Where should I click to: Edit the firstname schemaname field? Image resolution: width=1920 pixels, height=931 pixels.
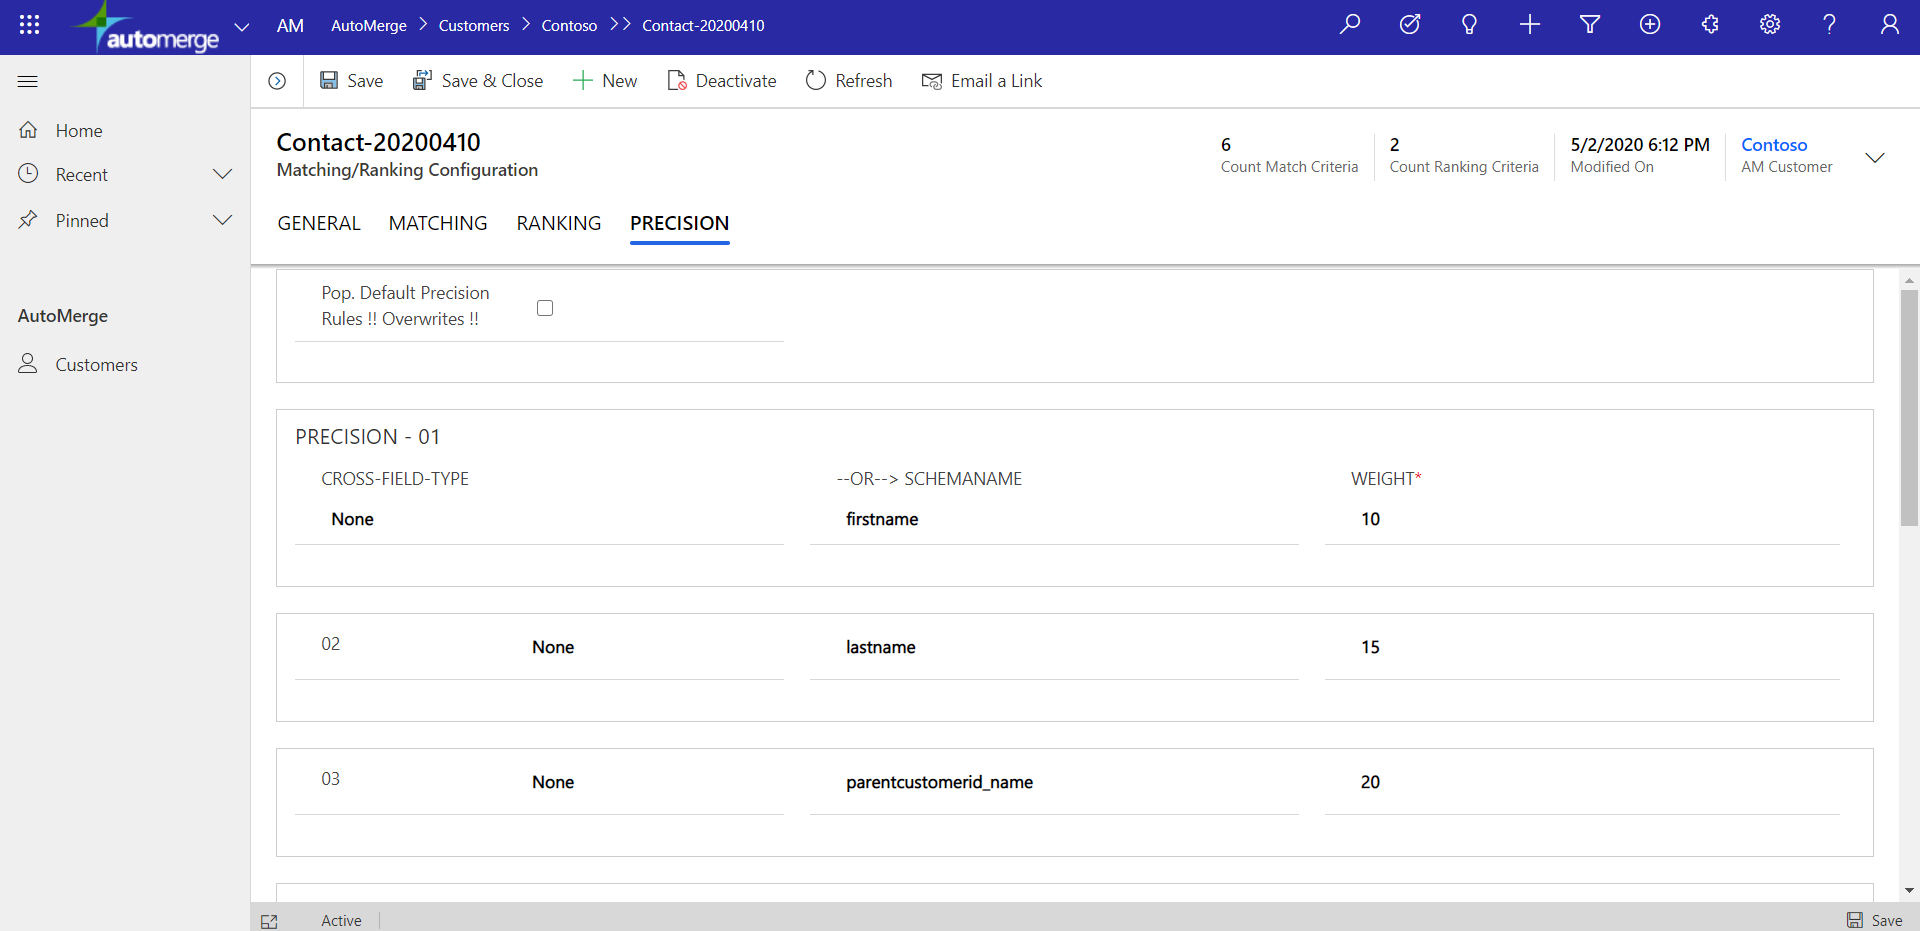(1067, 519)
